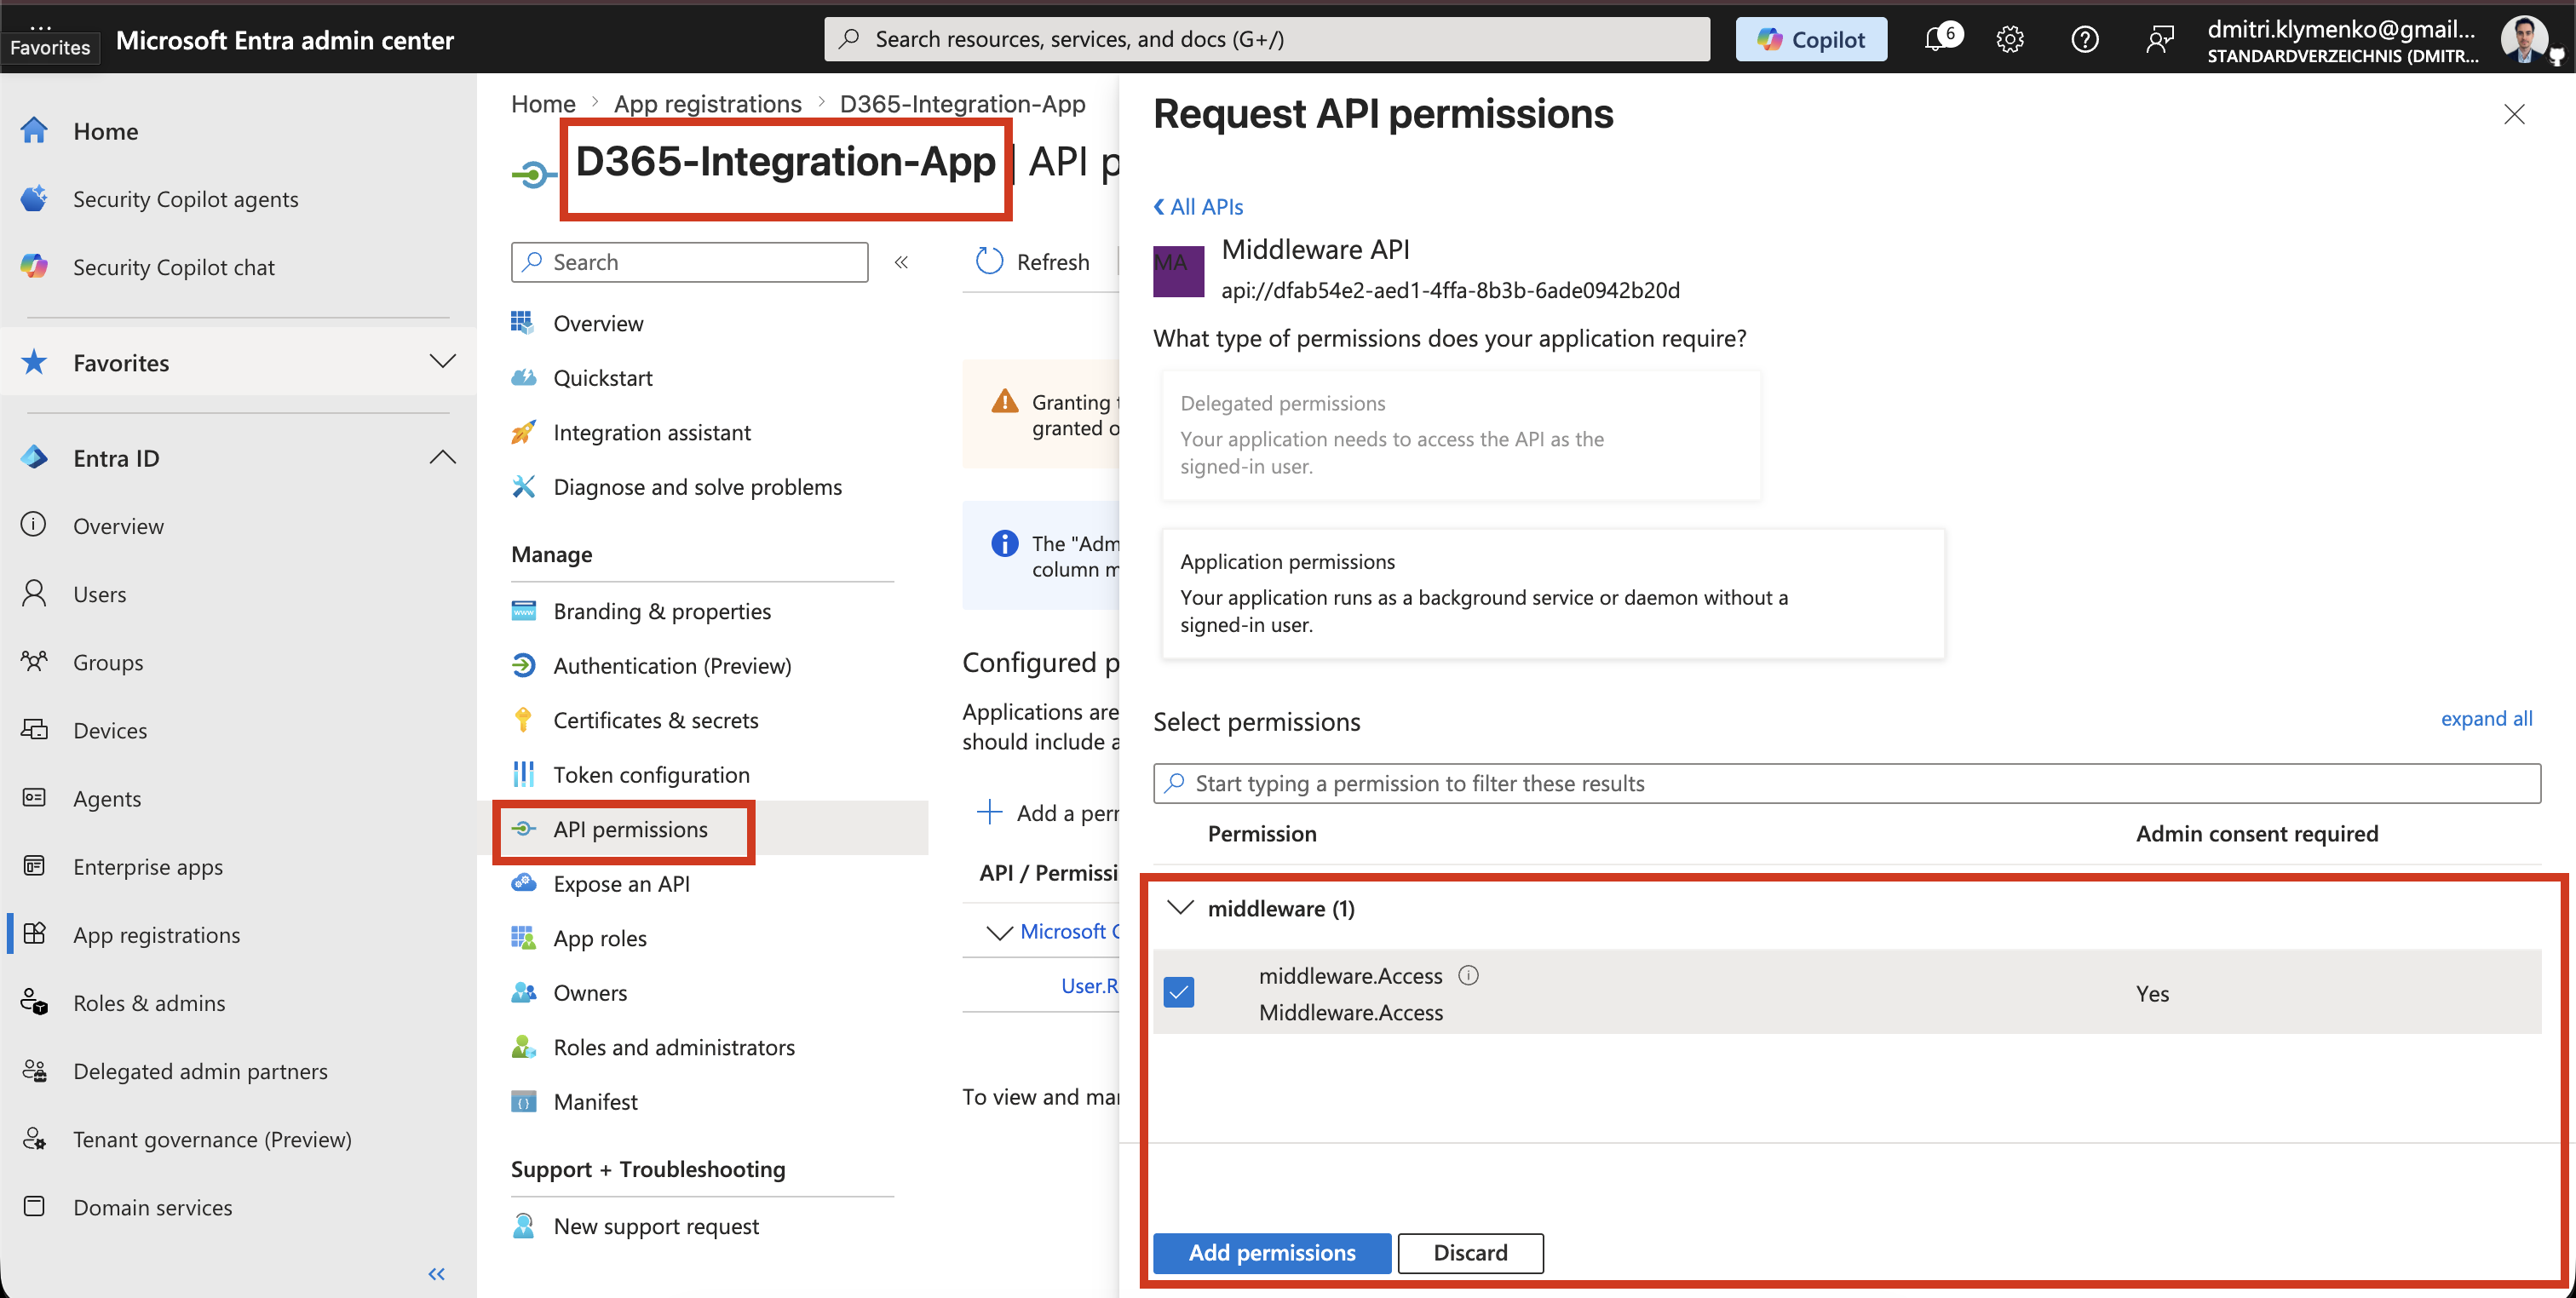Click the expand all link
The image size is (2576, 1298).
(2486, 718)
